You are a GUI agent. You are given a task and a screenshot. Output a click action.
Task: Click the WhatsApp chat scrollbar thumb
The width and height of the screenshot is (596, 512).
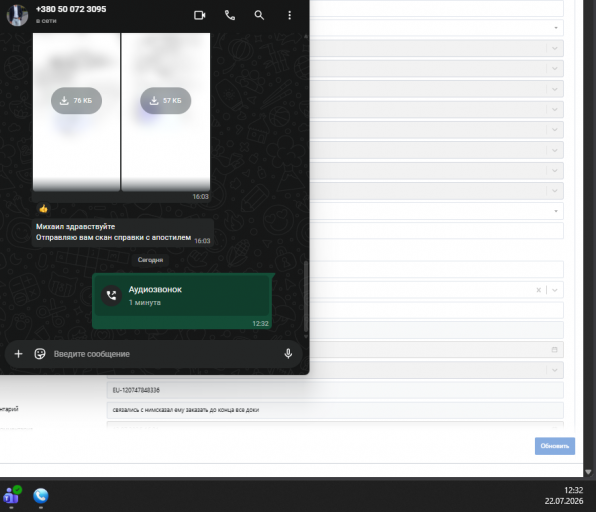click(x=306, y=296)
